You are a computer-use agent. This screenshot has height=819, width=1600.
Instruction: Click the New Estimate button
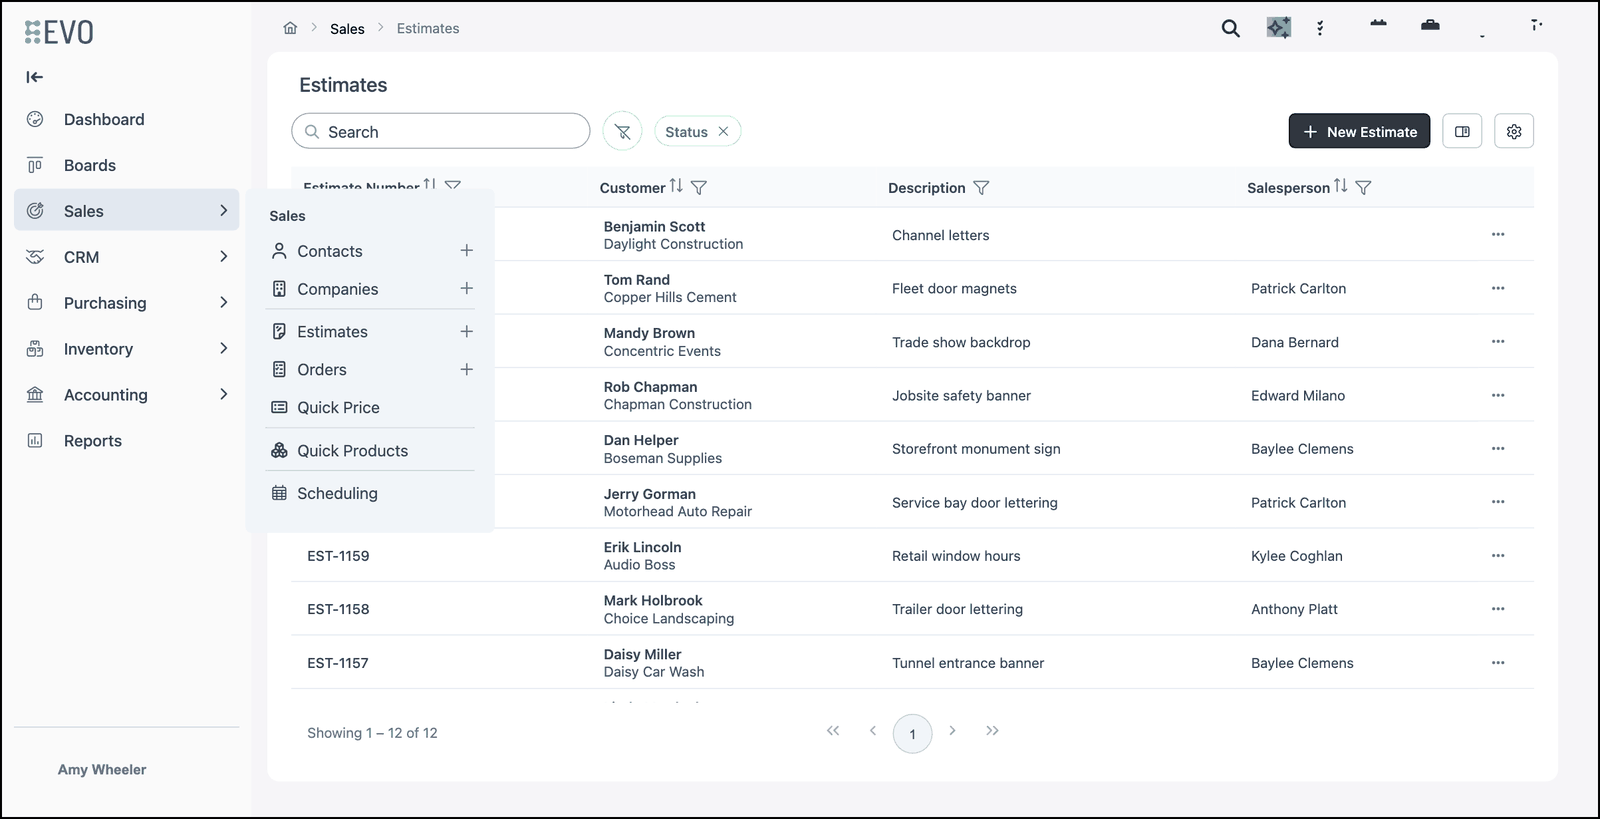point(1359,131)
